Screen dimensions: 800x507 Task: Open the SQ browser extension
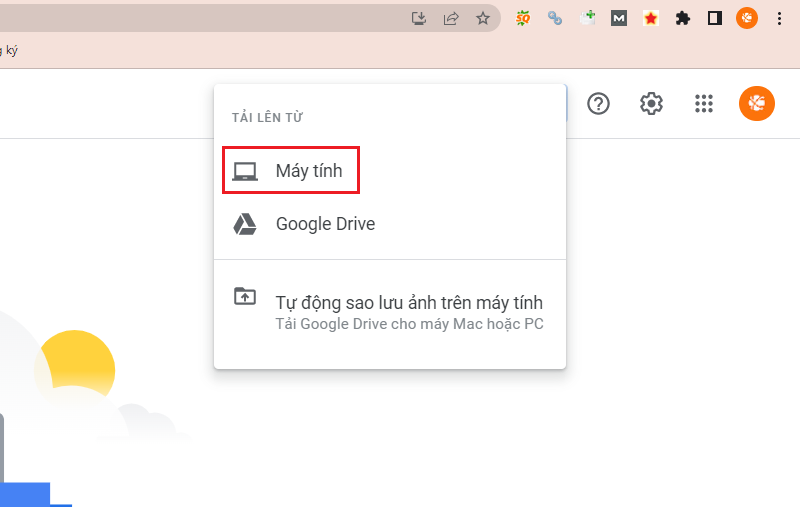pos(522,19)
